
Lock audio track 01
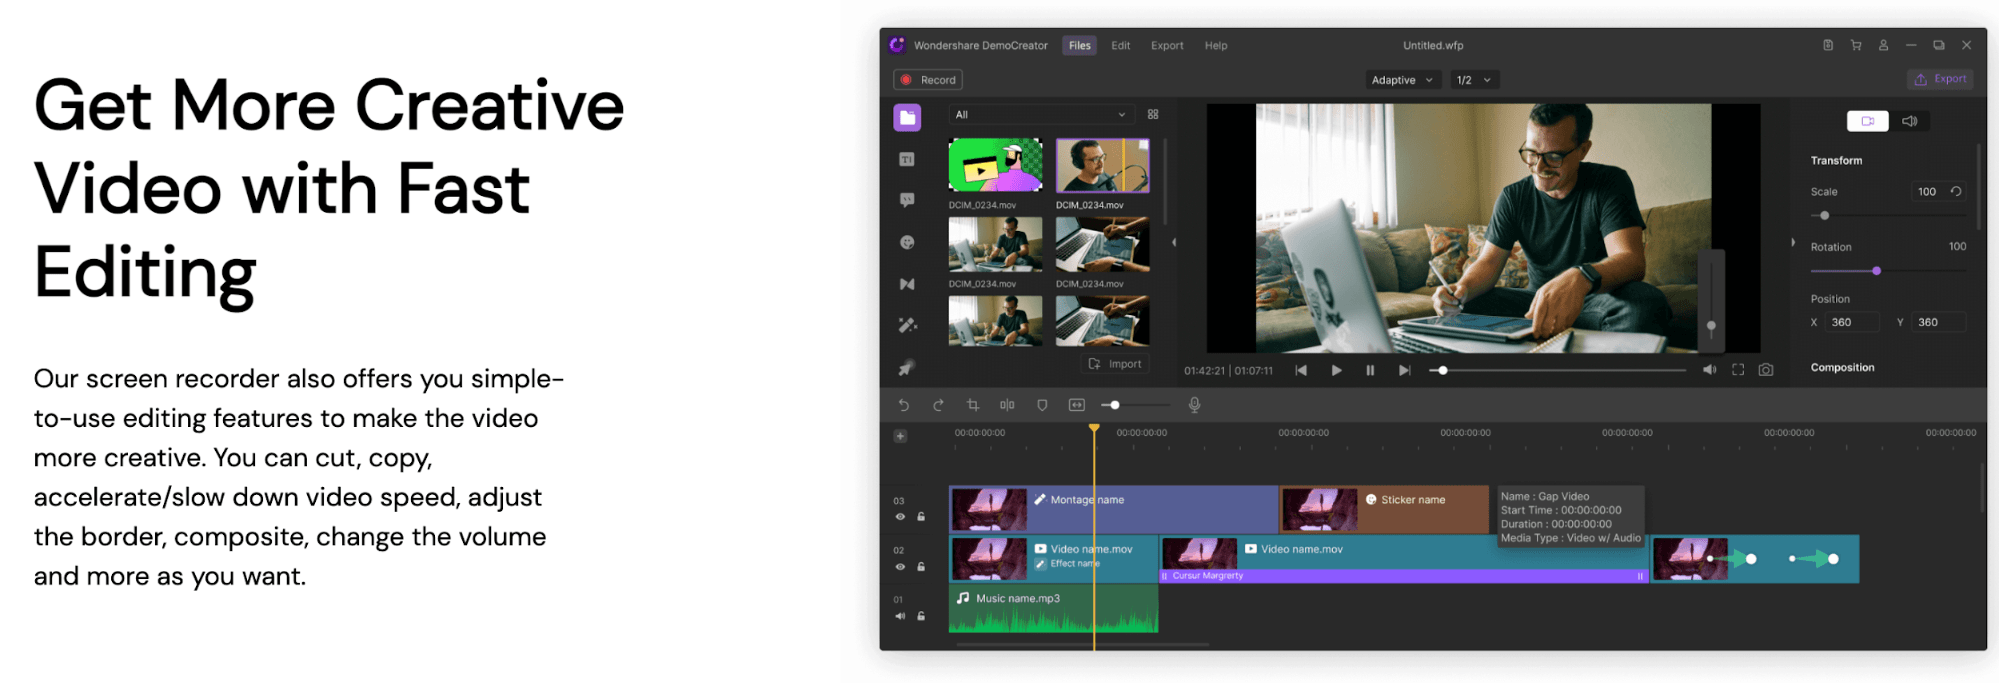[x=921, y=616]
